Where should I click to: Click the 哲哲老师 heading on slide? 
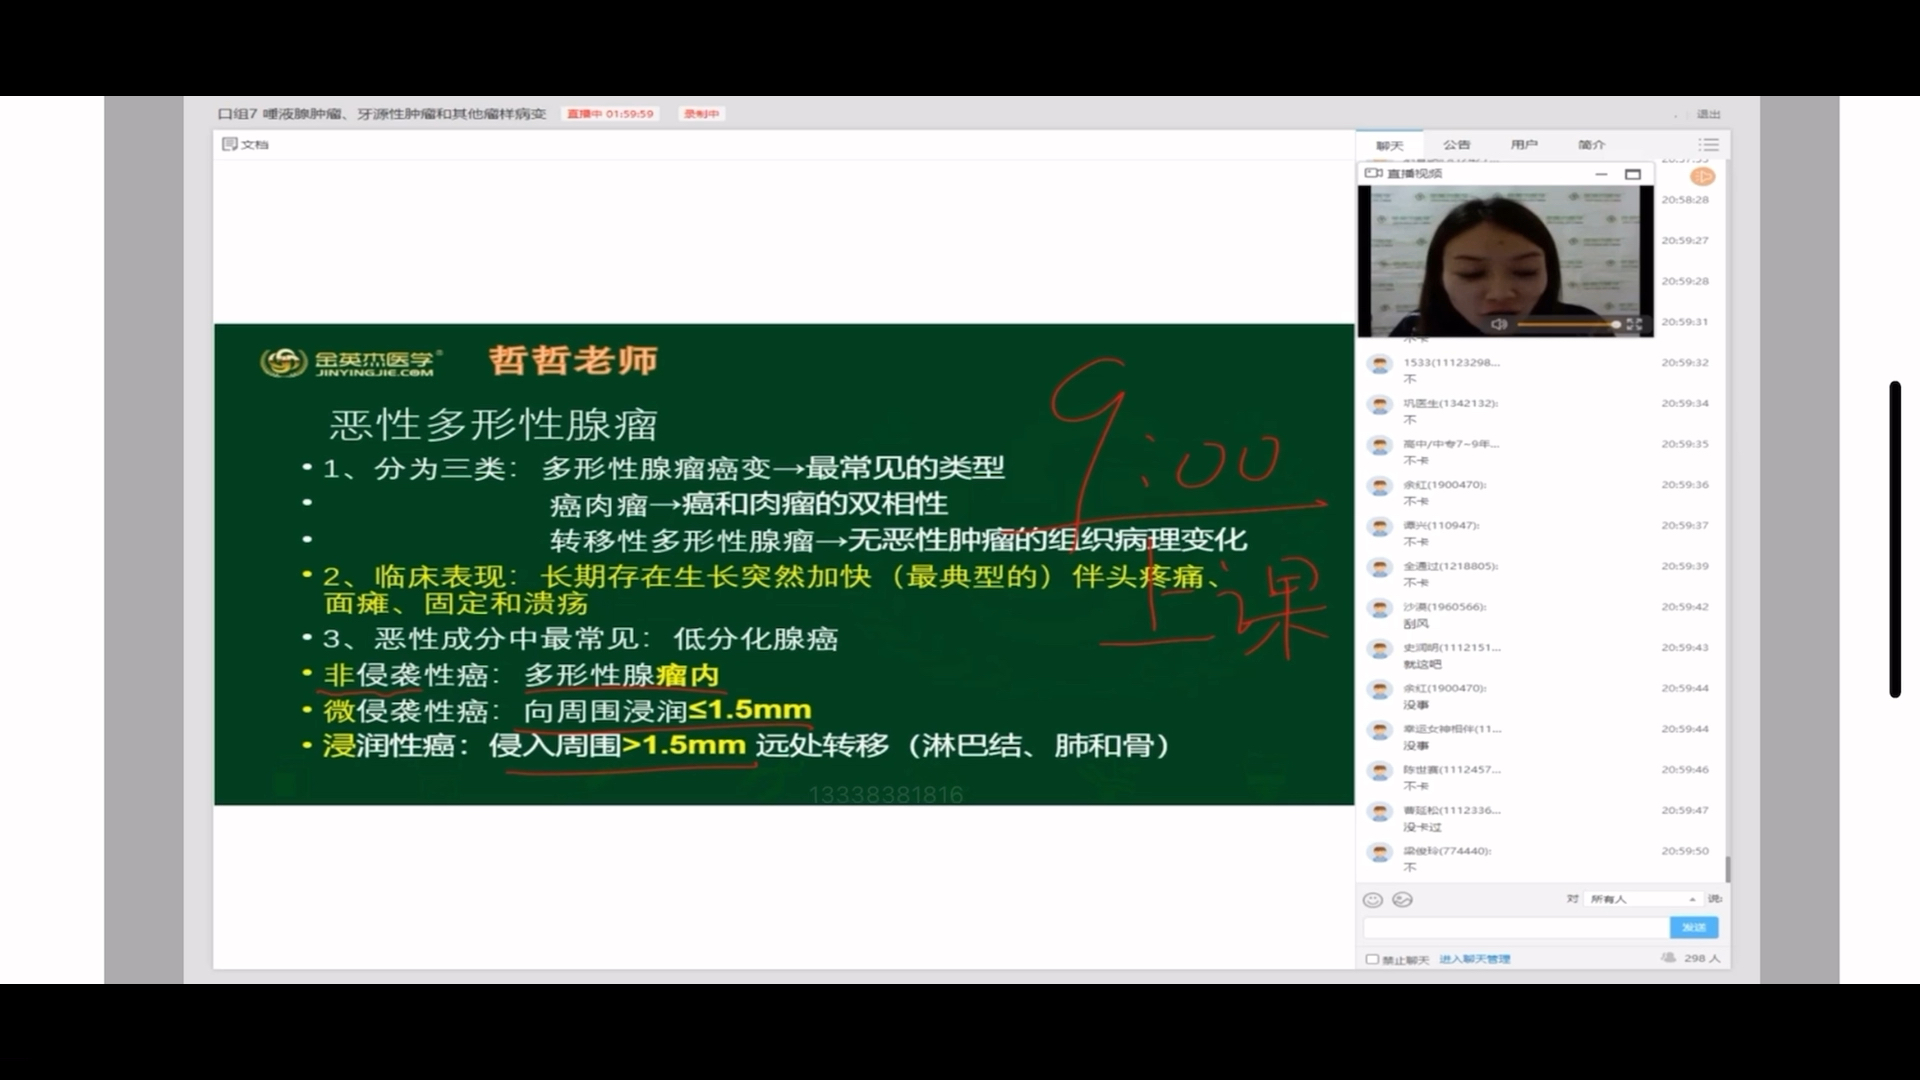(573, 360)
